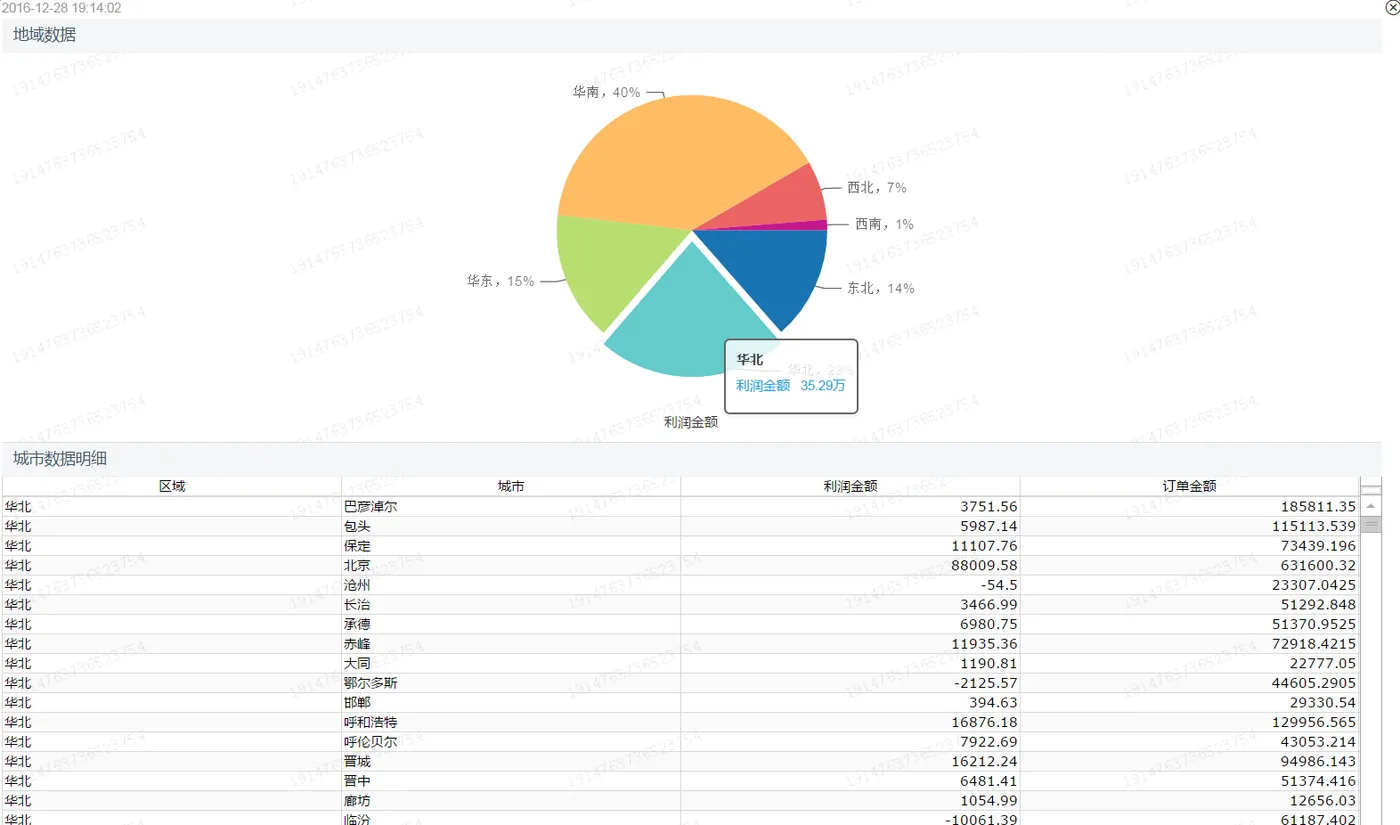This screenshot has height=825, width=1400.
Task: Click profit value 88009.58
Action: (984, 565)
